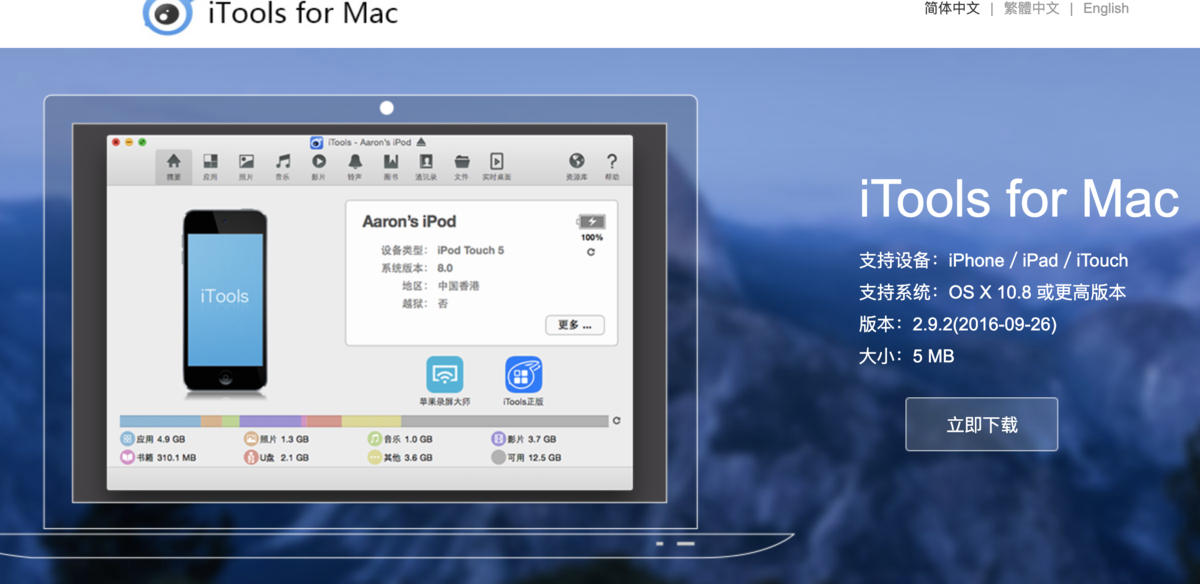Screen dimensions: 1200x584
Task: Click the iTools for Mac header title
Action: [x=303, y=13]
